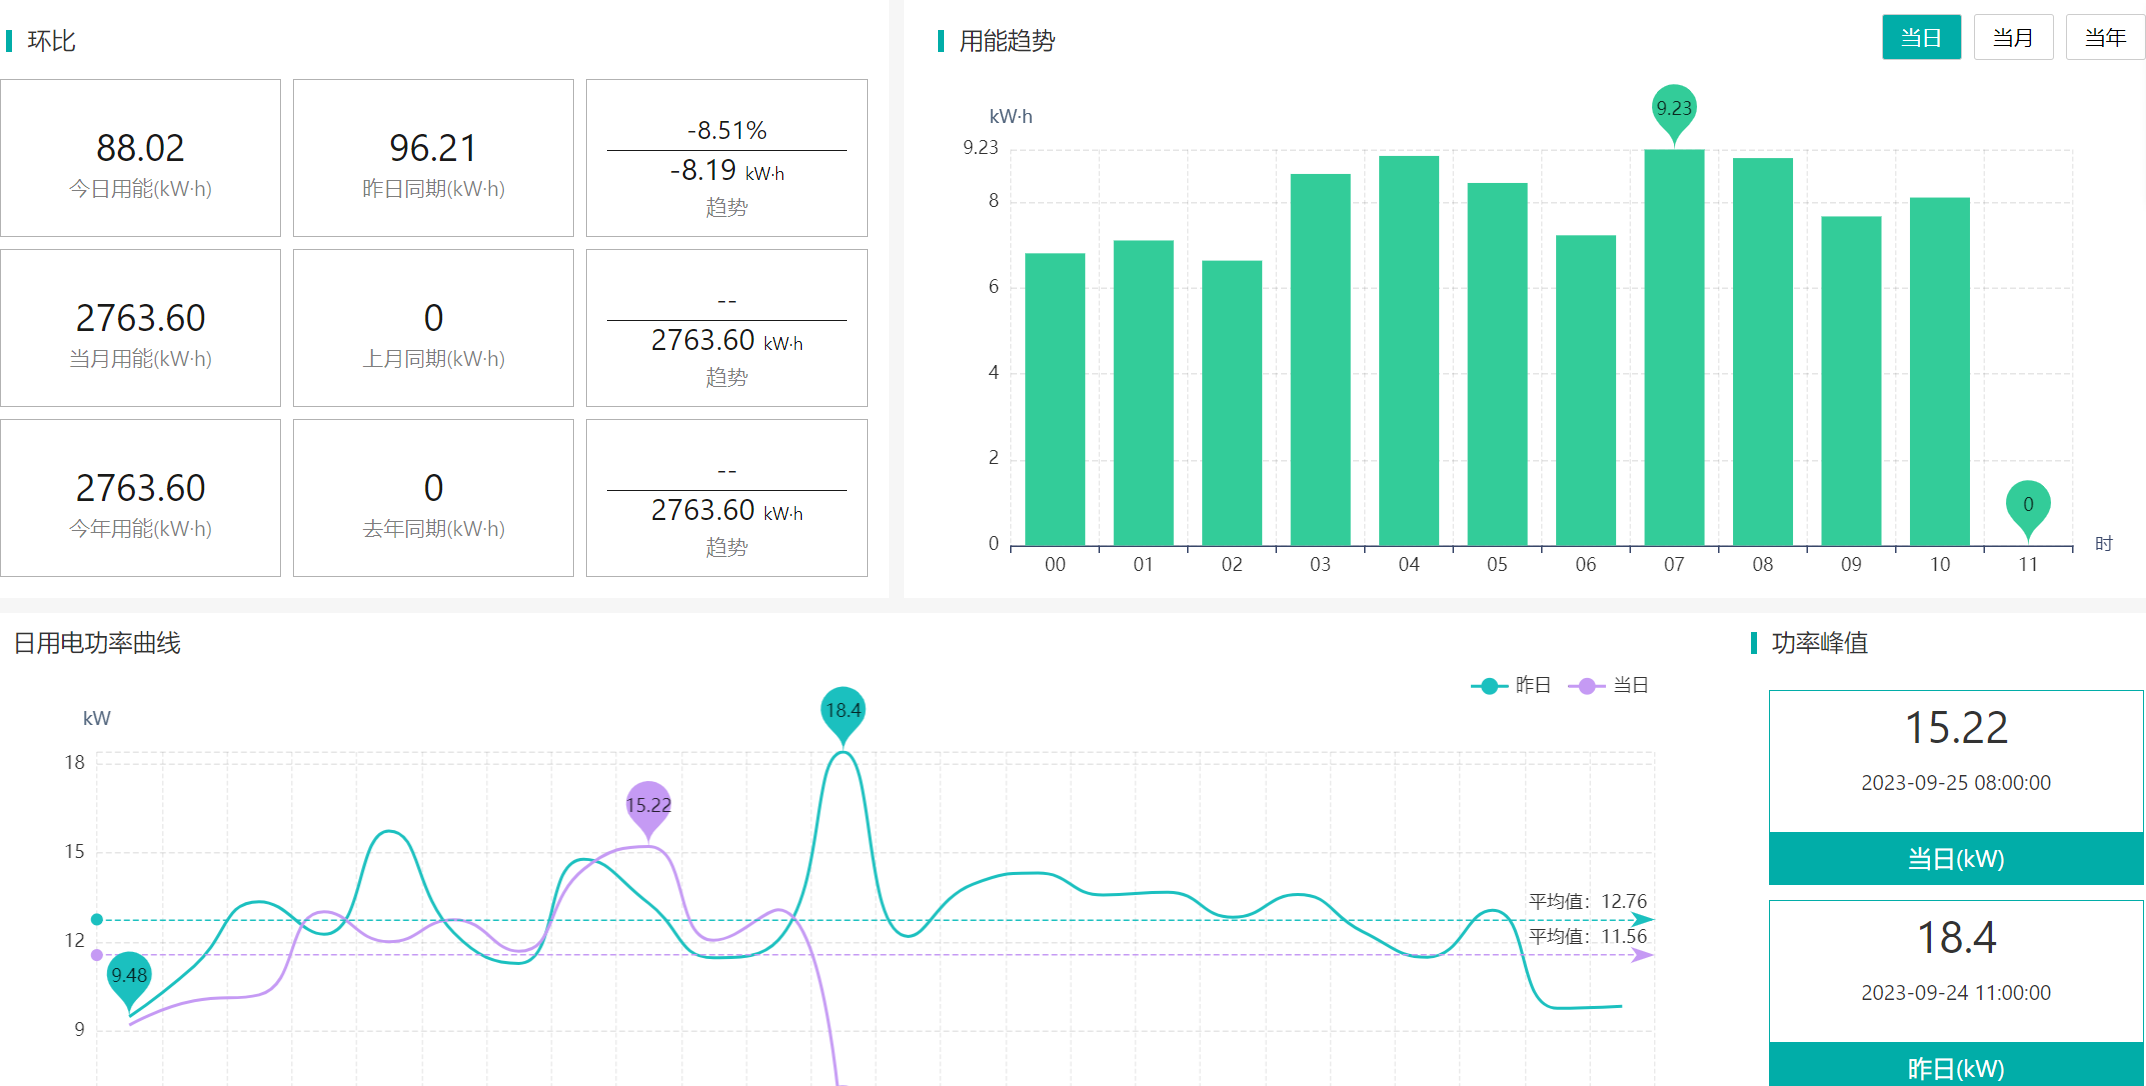Open the 今日用能 88.02 card
This screenshot has height=1086, width=2146.
tap(140, 158)
